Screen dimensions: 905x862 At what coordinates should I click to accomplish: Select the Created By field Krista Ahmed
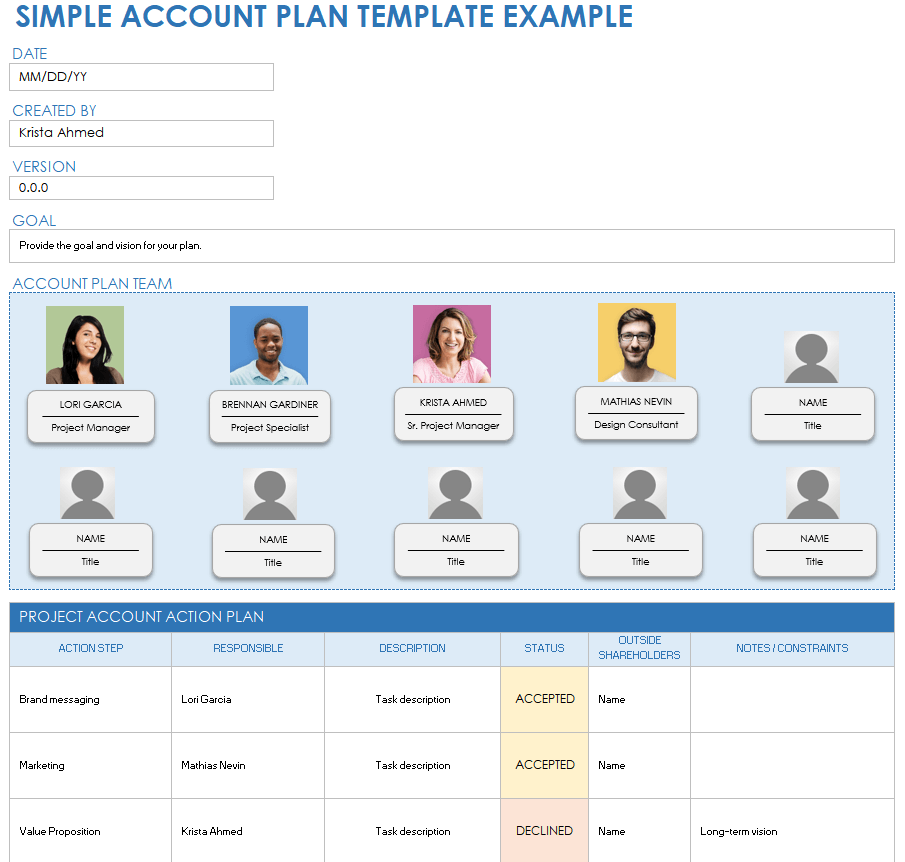pyautogui.click(x=141, y=133)
